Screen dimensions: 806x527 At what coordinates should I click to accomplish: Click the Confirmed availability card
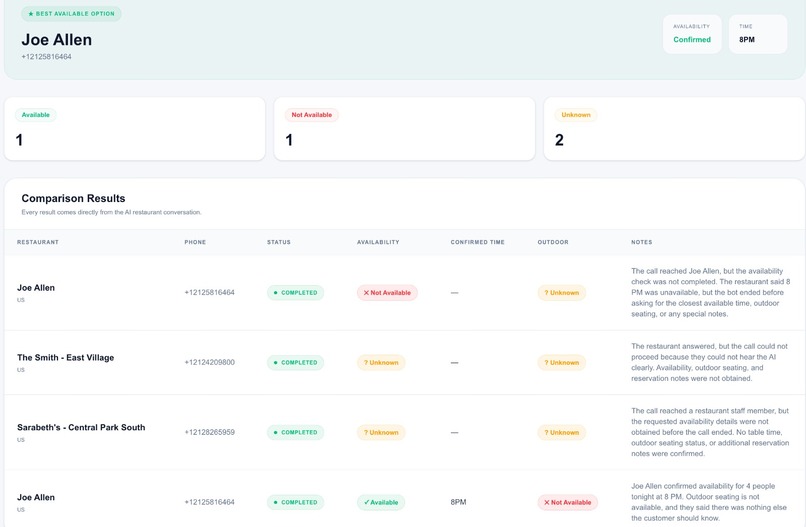click(x=692, y=34)
